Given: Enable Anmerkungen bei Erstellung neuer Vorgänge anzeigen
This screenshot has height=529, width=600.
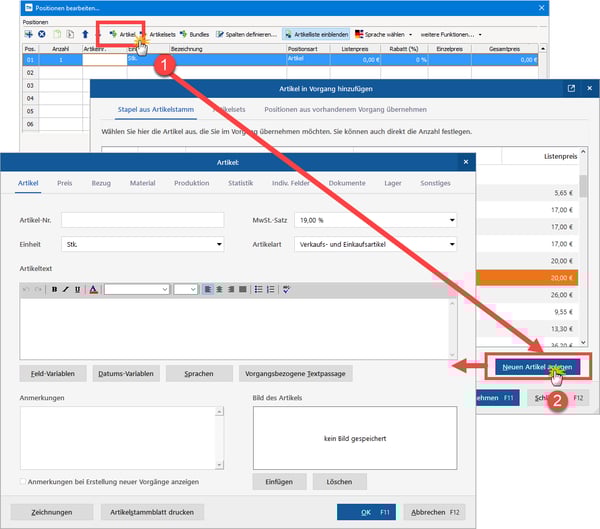Looking at the screenshot, I should (x=24, y=482).
